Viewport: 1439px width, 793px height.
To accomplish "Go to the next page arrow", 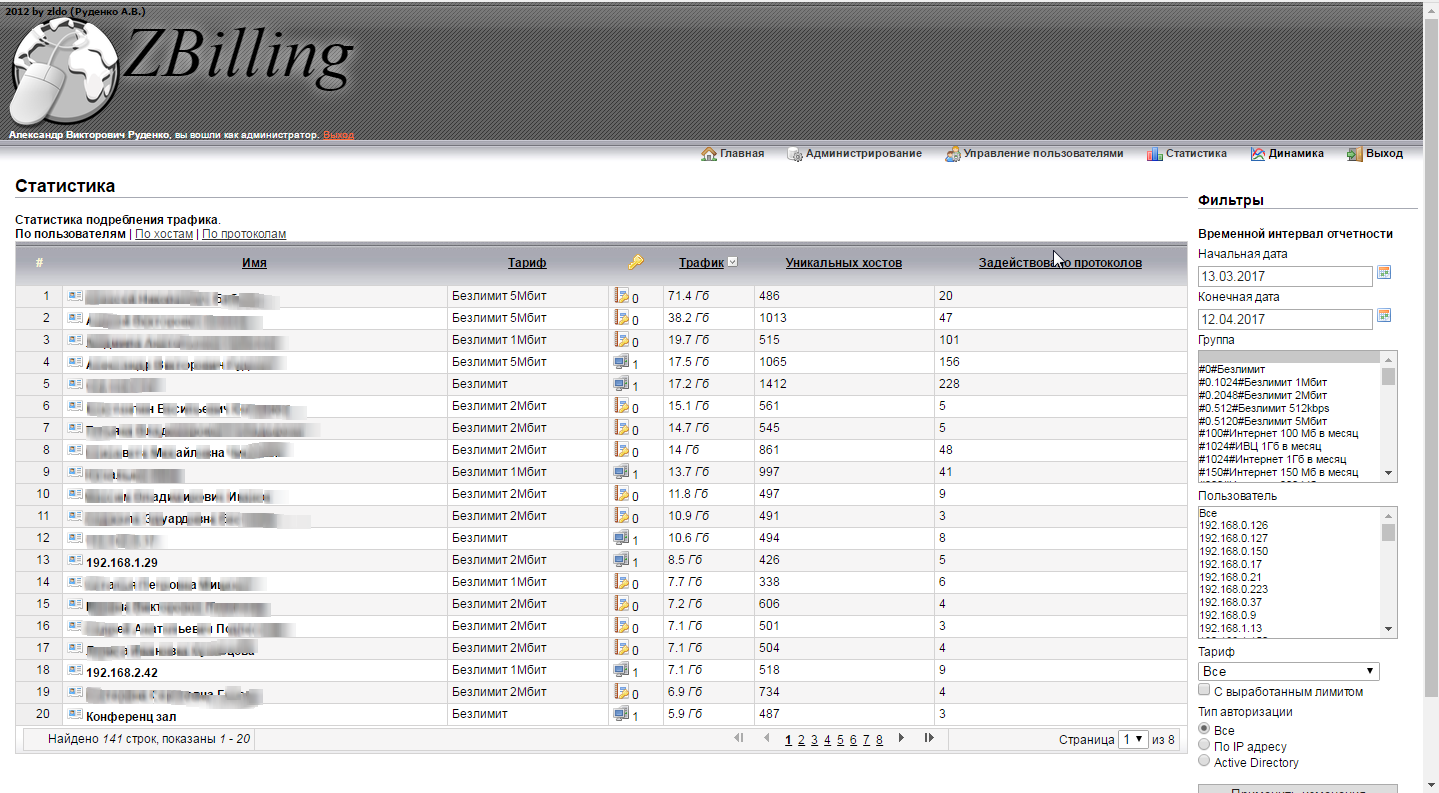I will [x=901, y=738].
